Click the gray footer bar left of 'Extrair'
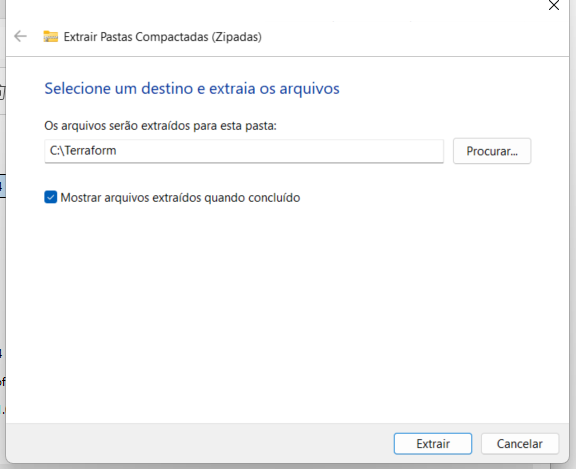This screenshot has width=576, height=469. [198, 444]
